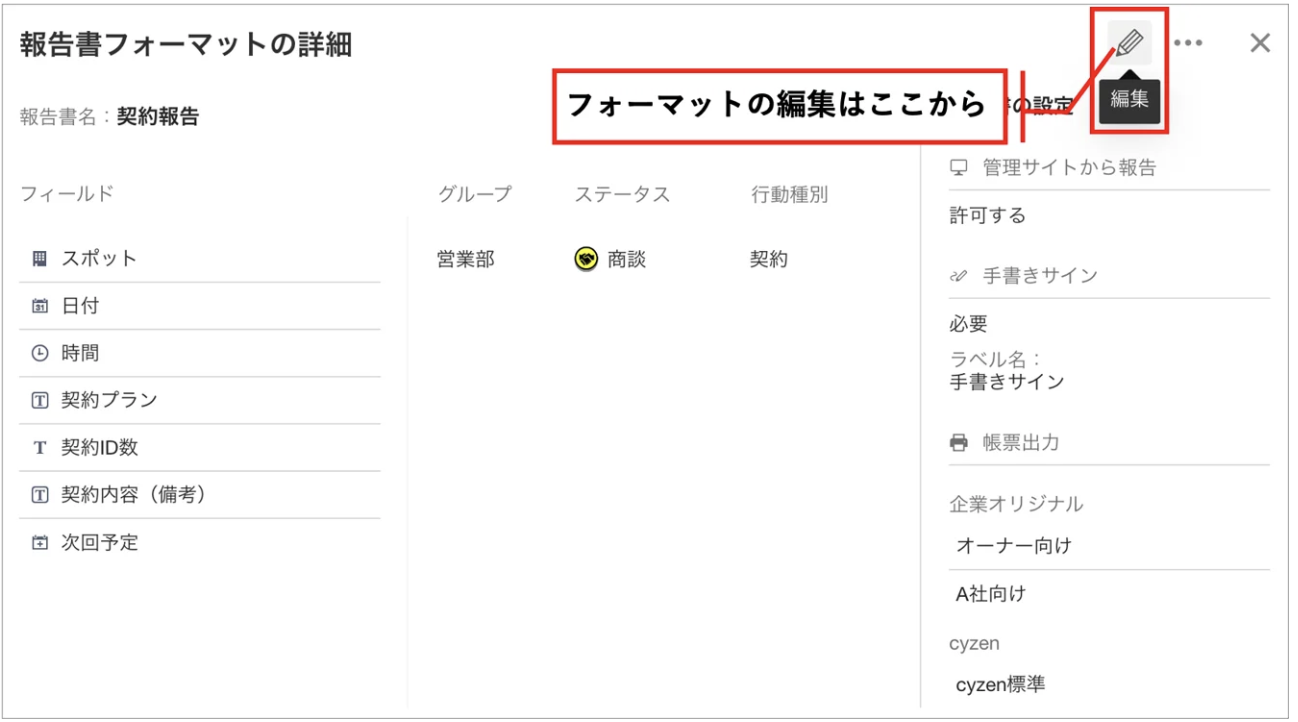Screen dimensions: 1298x722
Task: Click the 報告書フォーマットの詳細 dialog title
Action: [x=186, y=44]
